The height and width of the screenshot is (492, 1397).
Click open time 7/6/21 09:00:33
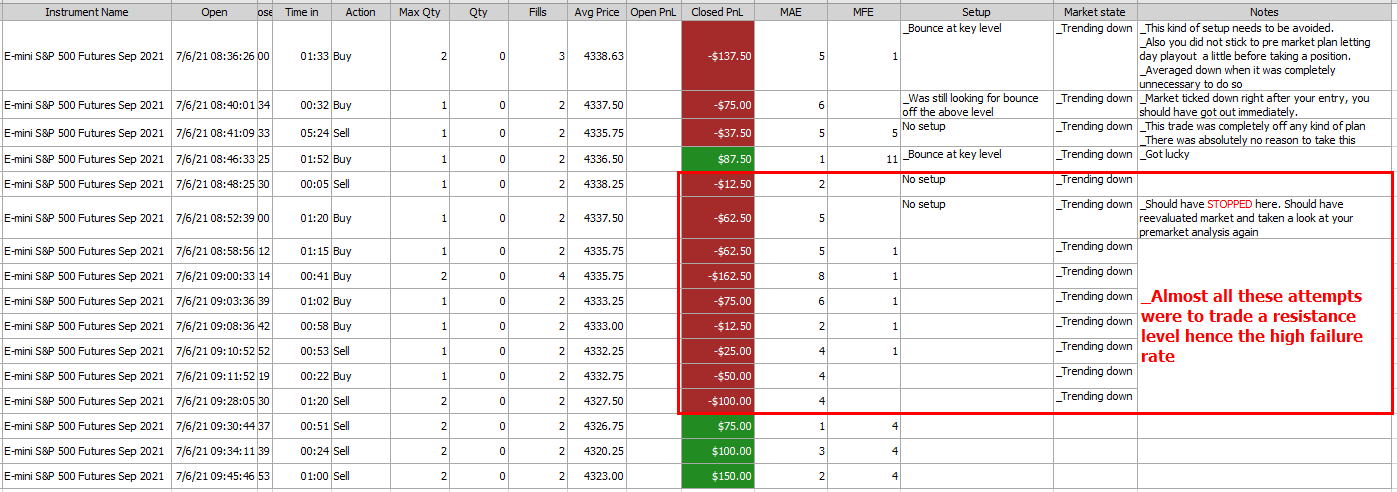(x=214, y=276)
